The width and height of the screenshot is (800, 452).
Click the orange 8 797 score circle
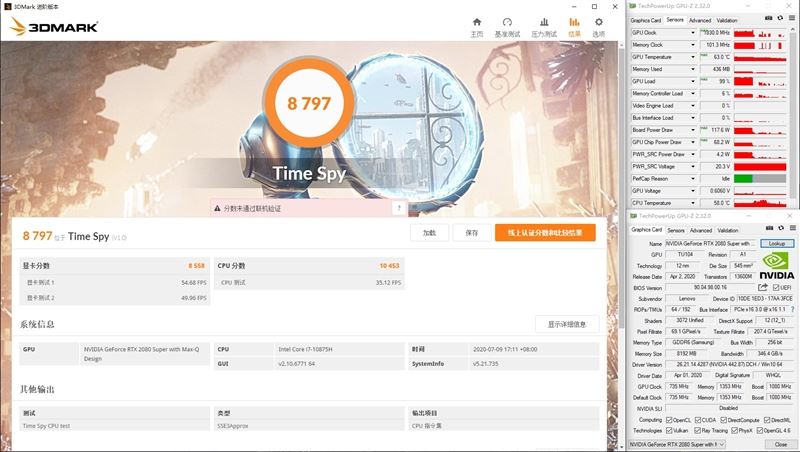click(x=309, y=104)
